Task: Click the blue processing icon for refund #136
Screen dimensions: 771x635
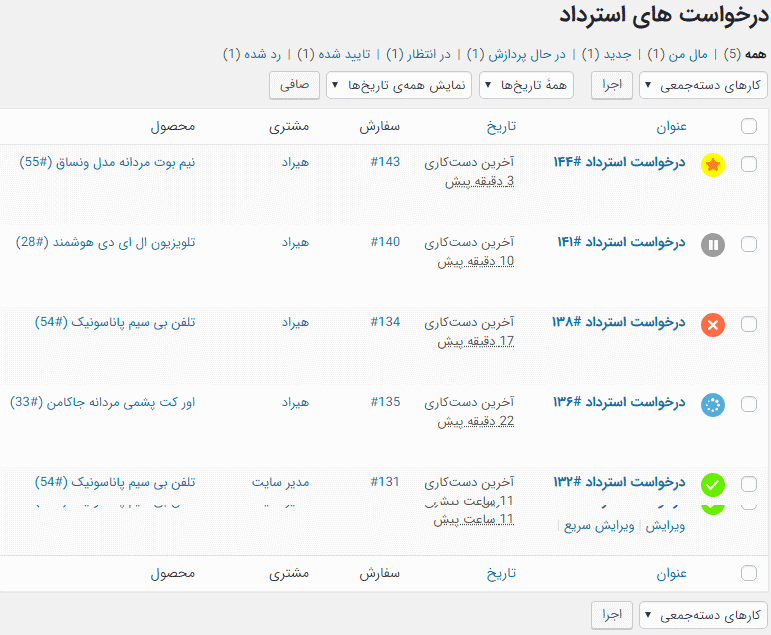Action: 712,405
